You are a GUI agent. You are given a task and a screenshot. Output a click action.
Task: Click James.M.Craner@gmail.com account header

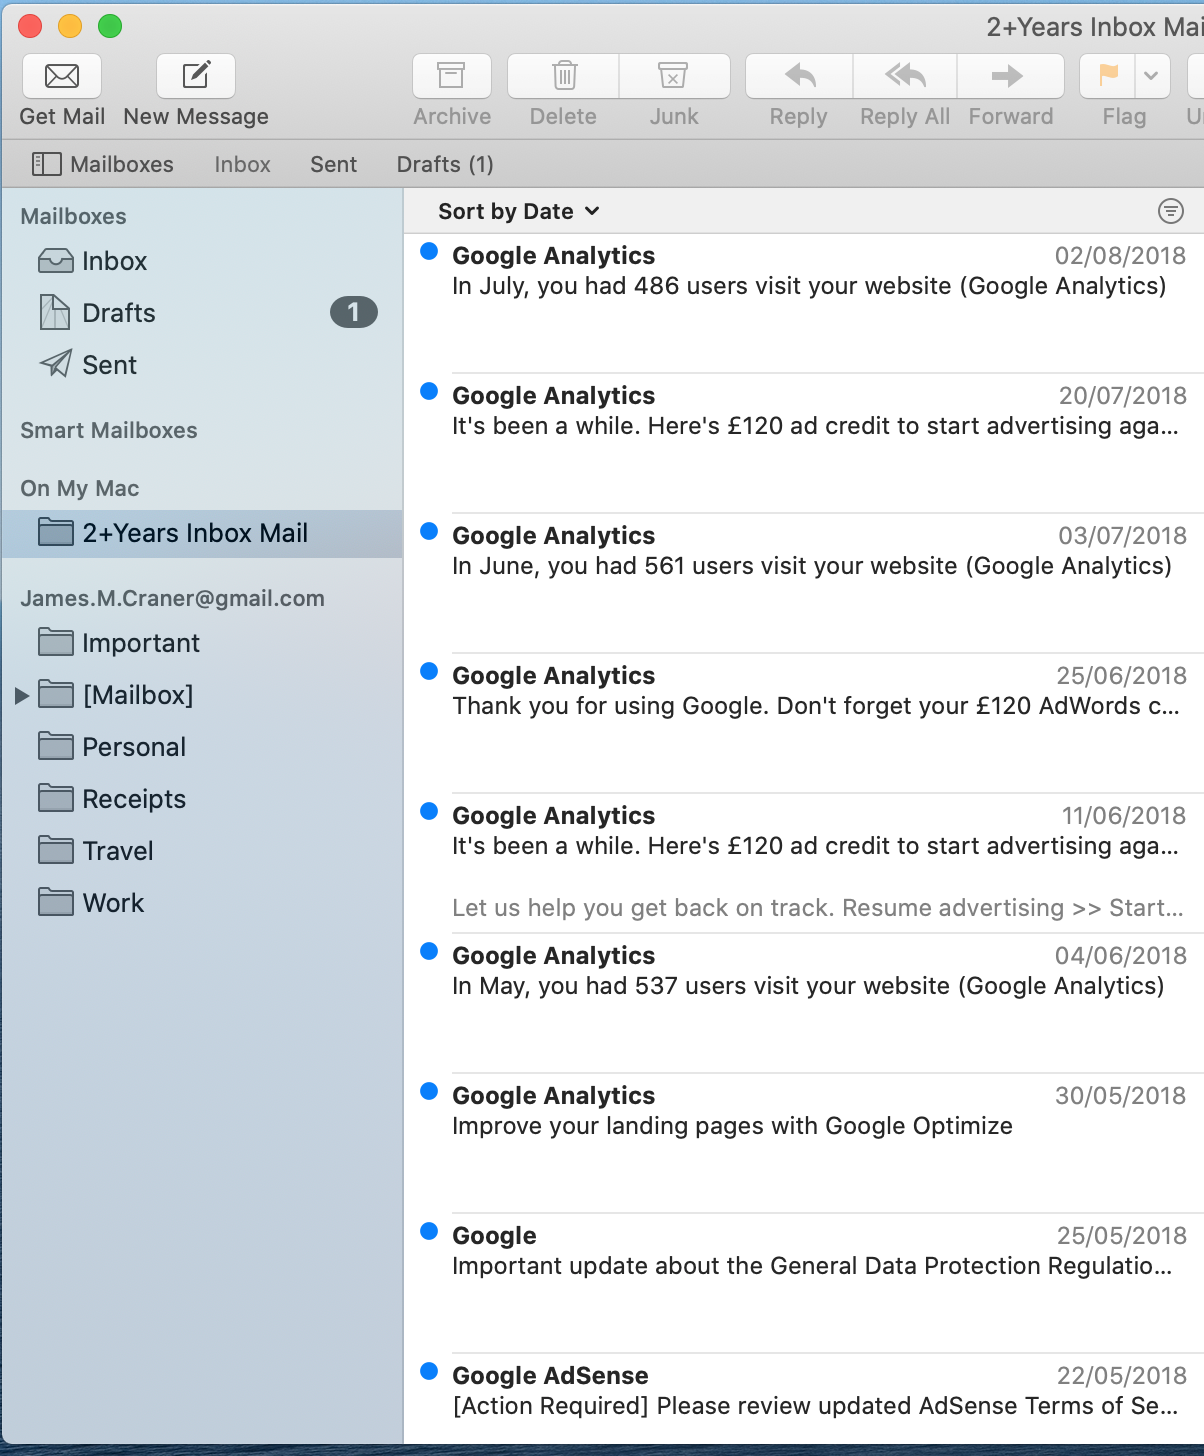(x=172, y=598)
